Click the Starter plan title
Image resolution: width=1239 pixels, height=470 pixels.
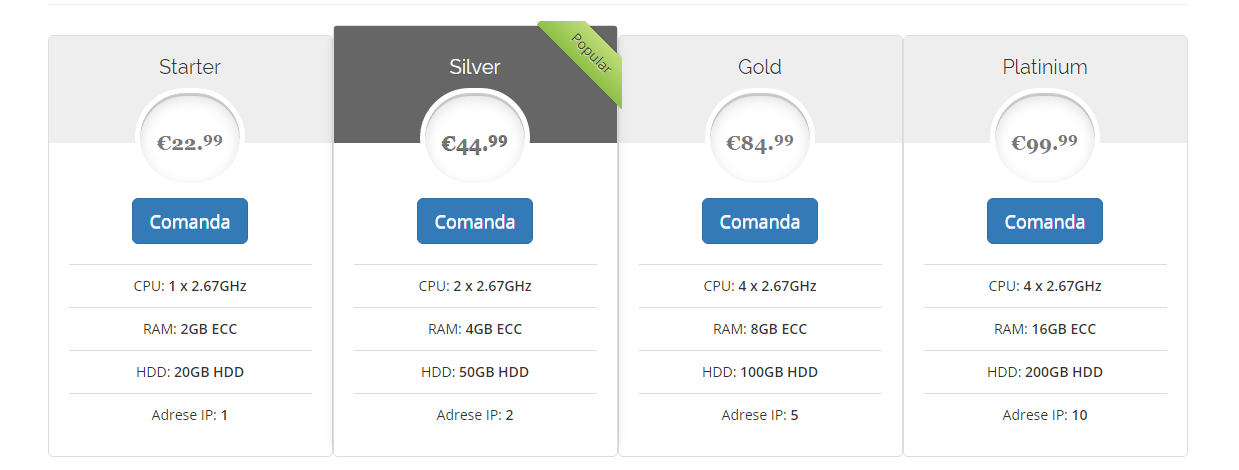click(190, 67)
